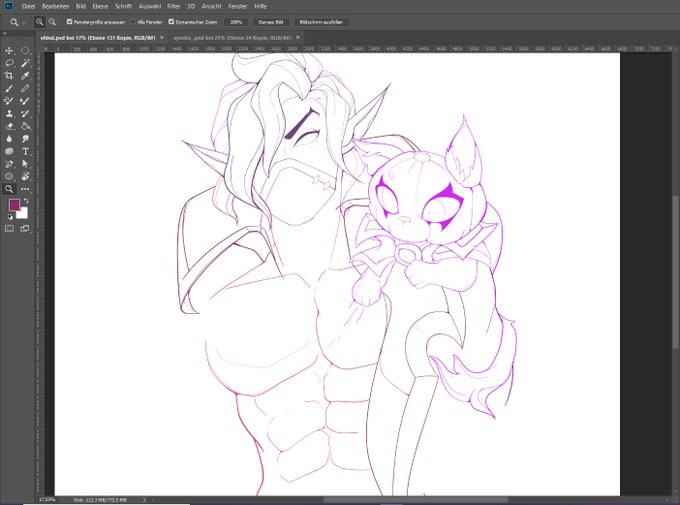Screen dimensions: 680x505
Task: Click the zoom percentage field in status bar
Action: (x=47, y=500)
